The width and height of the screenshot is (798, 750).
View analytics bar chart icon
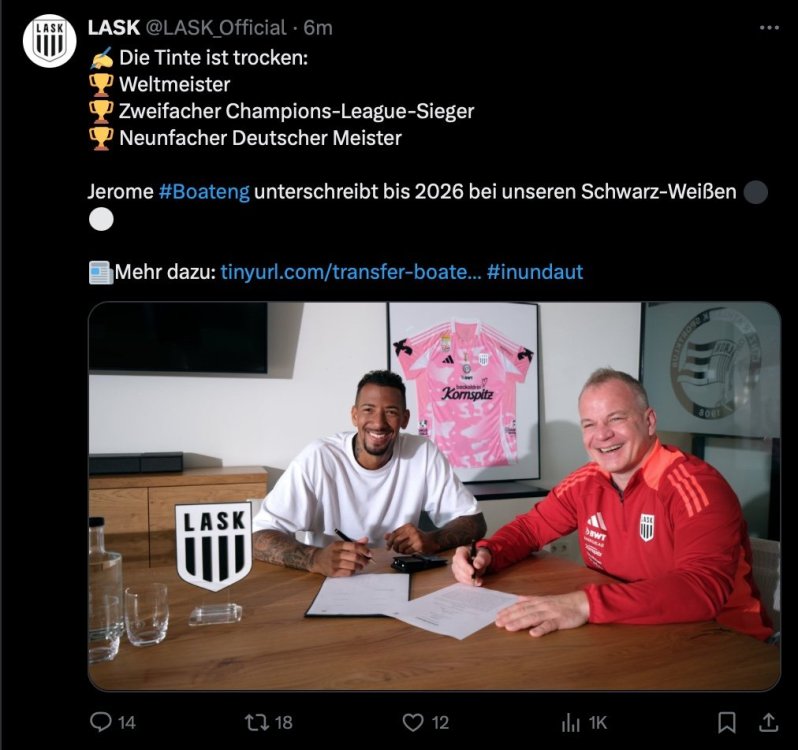(x=571, y=723)
